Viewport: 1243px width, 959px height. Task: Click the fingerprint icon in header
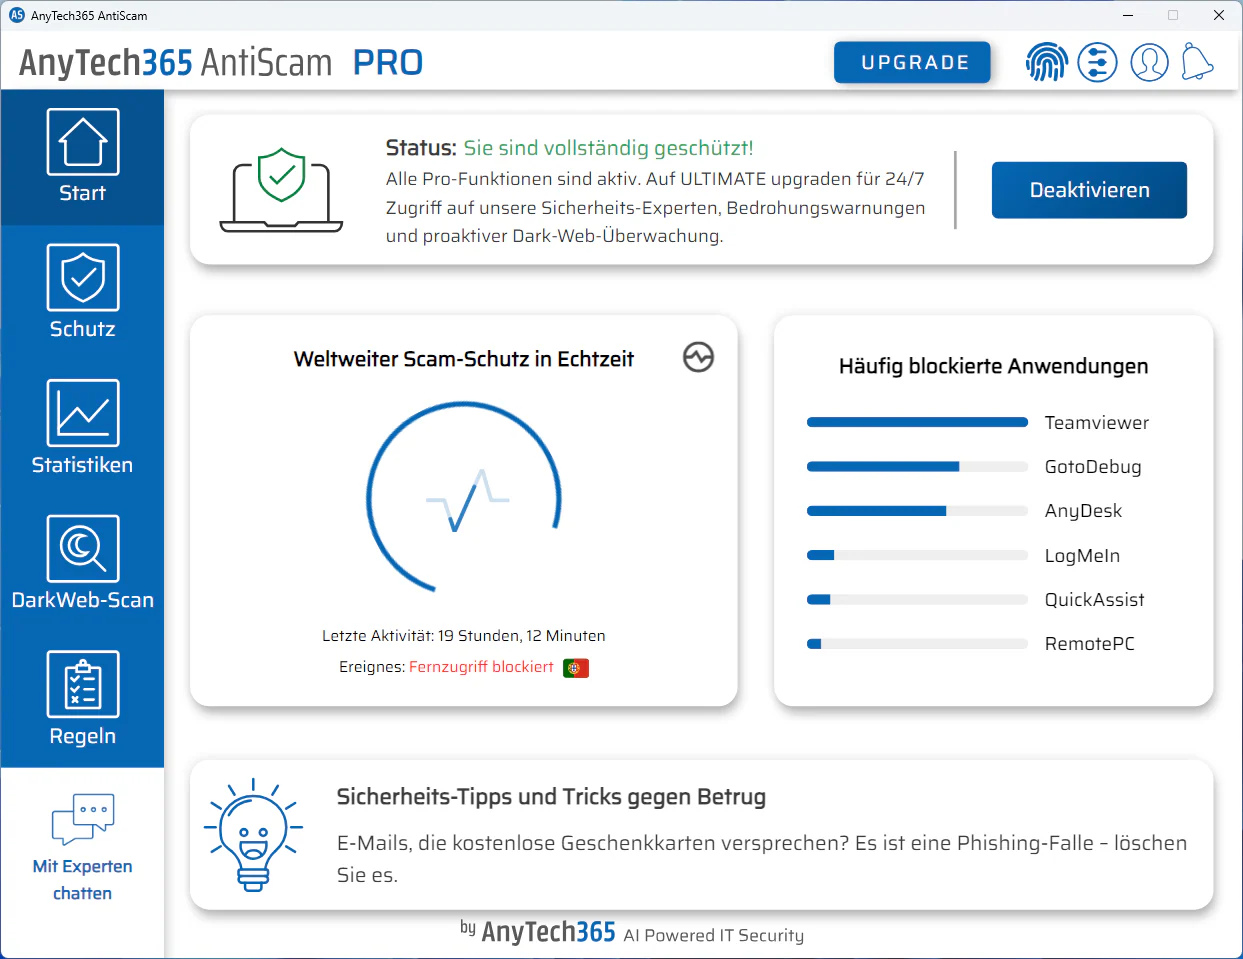[x=1046, y=62]
